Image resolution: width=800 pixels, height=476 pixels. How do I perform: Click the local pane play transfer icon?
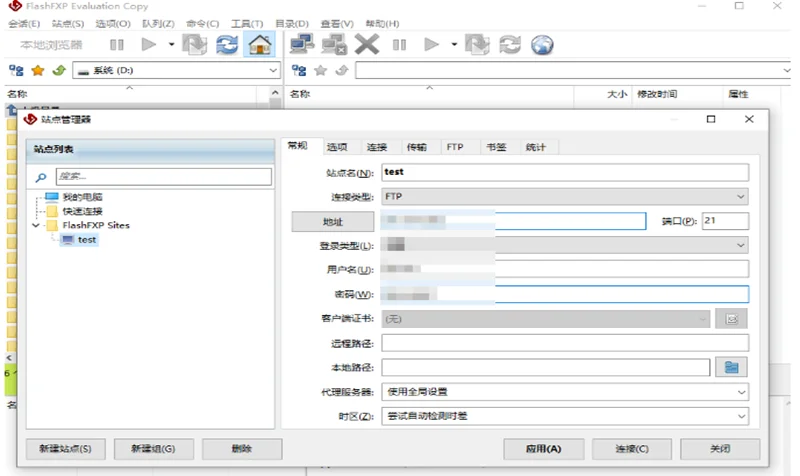pyautogui.click(x=148, y=45)
